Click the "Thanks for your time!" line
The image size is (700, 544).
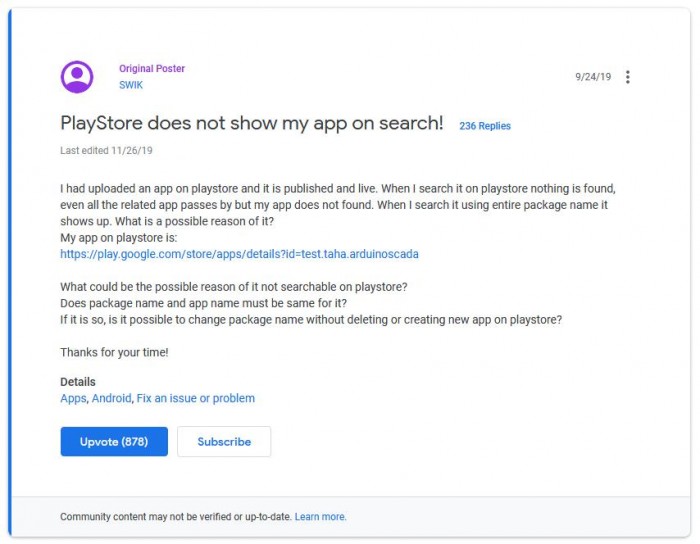click(113, 352)
